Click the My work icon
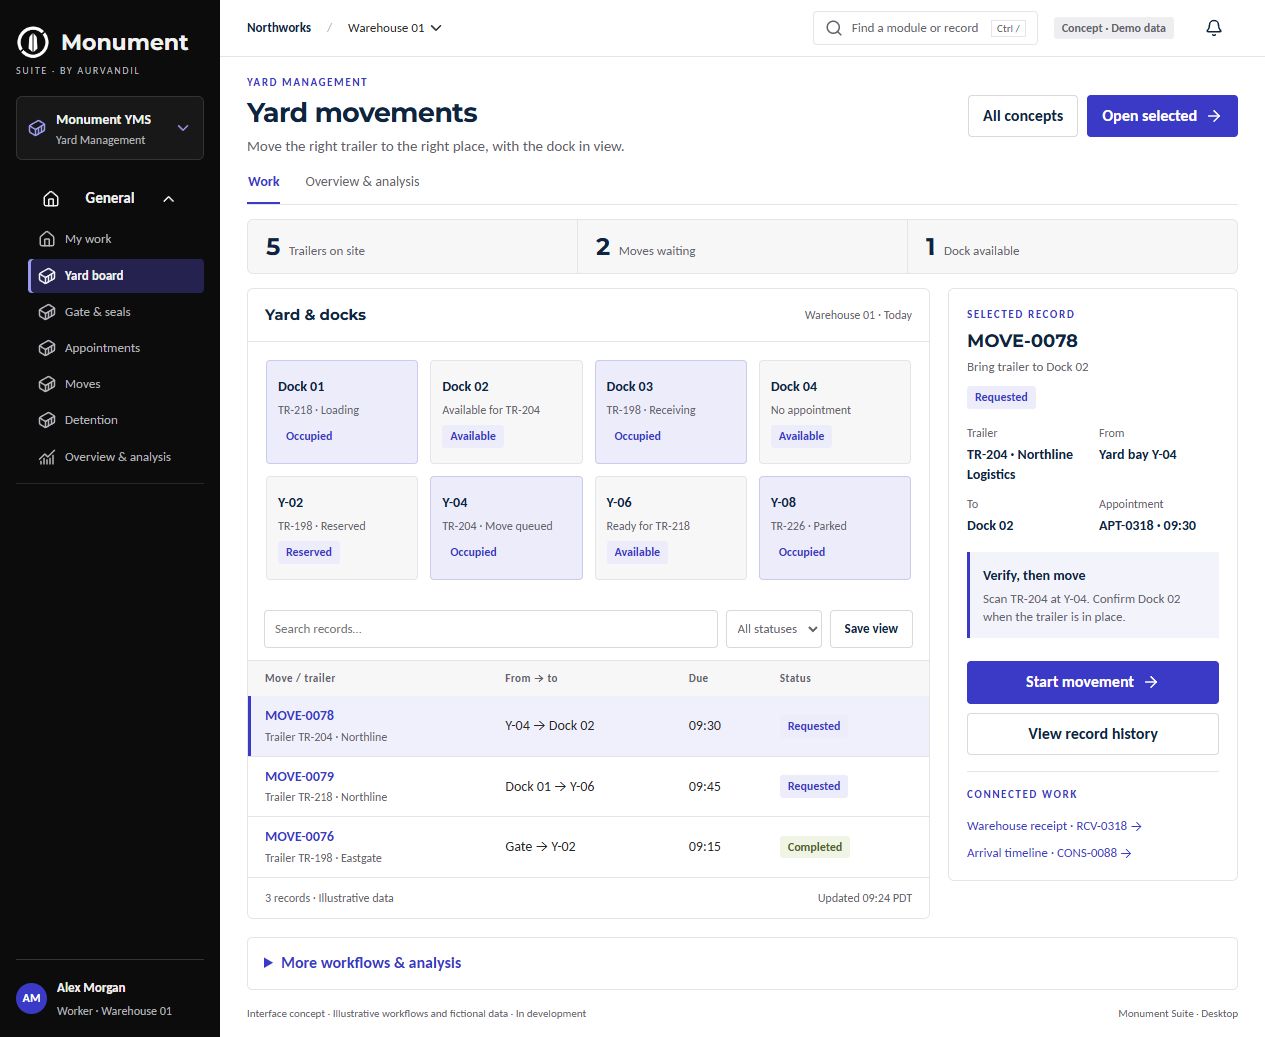The height and width of the screenshot is (1037, 1265). coord(47,239)
